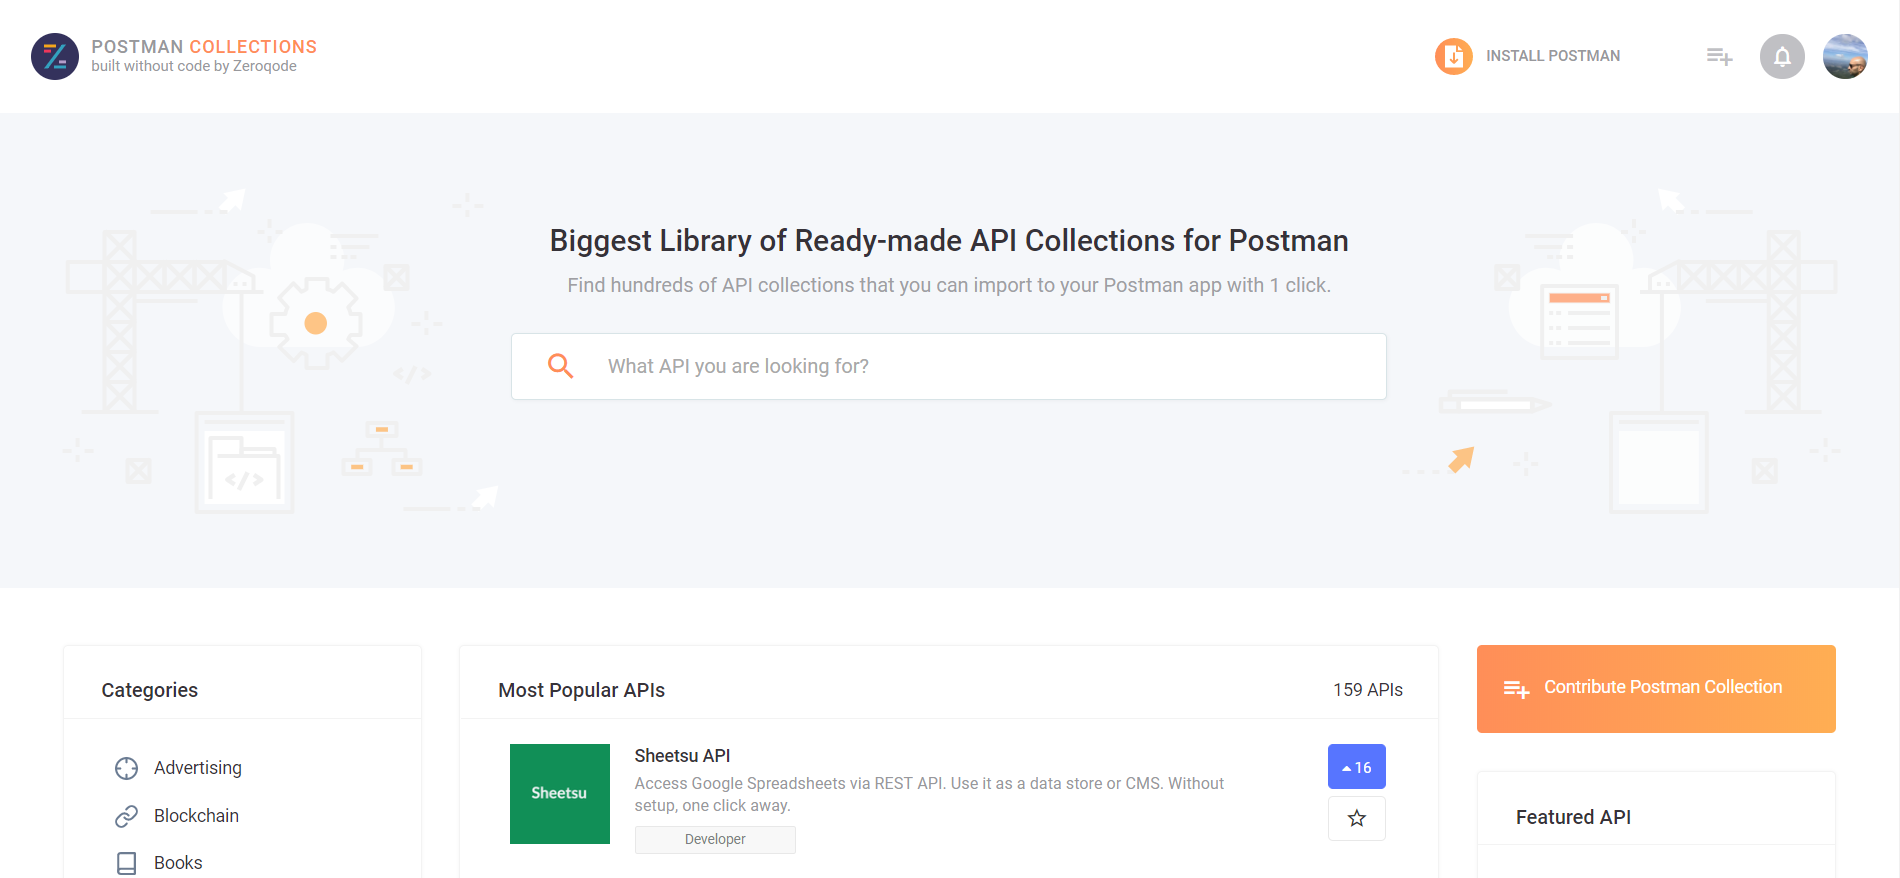Screen dimensions: 1900x878
Task: Open the Sheetsu green logo thumbnail
Action: [560, 794]
